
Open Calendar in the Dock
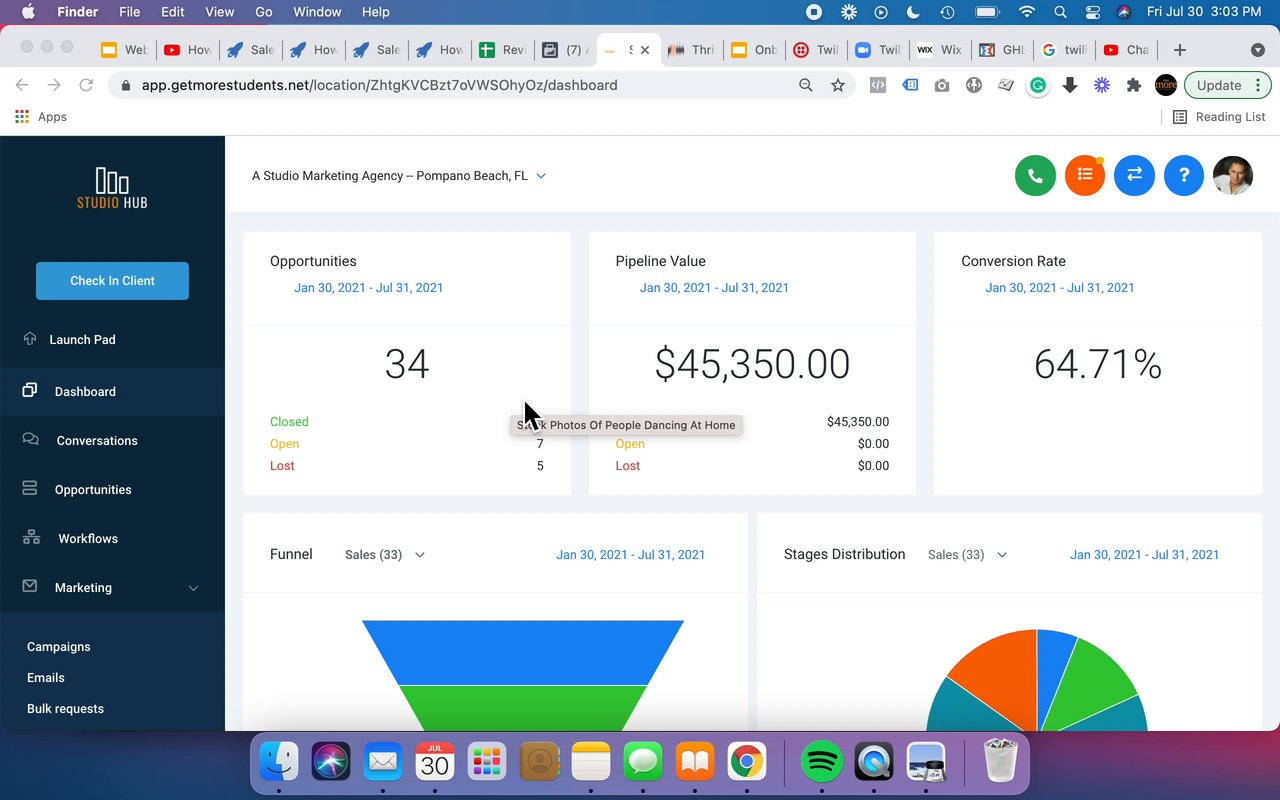click(435, 763)
